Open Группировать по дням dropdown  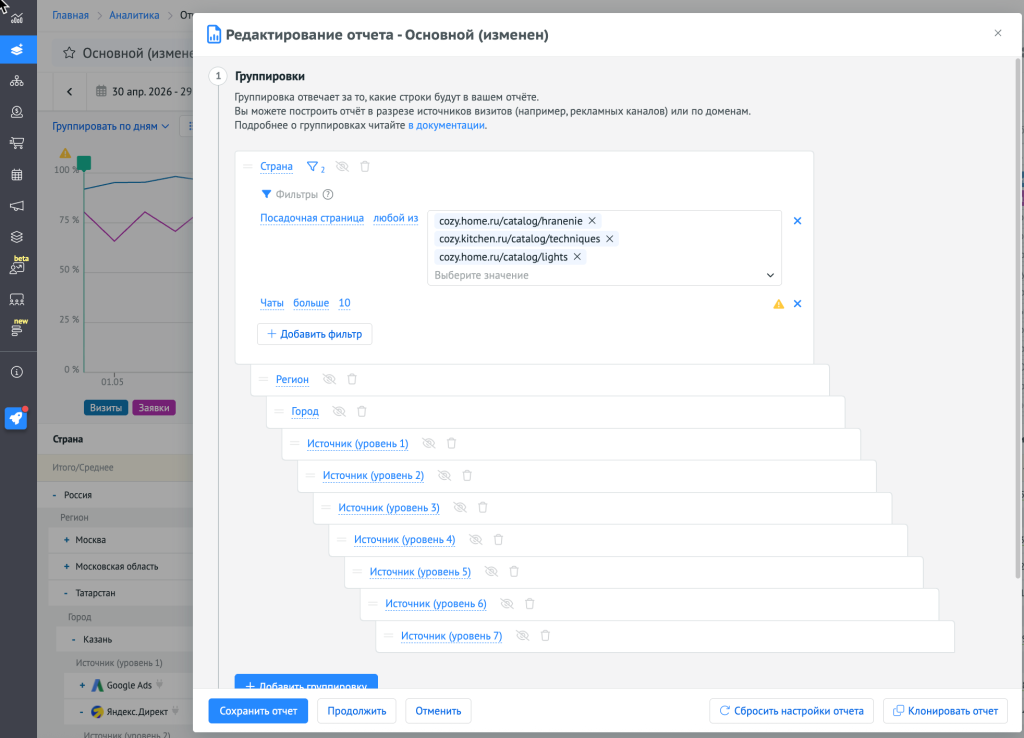point(110,126)
